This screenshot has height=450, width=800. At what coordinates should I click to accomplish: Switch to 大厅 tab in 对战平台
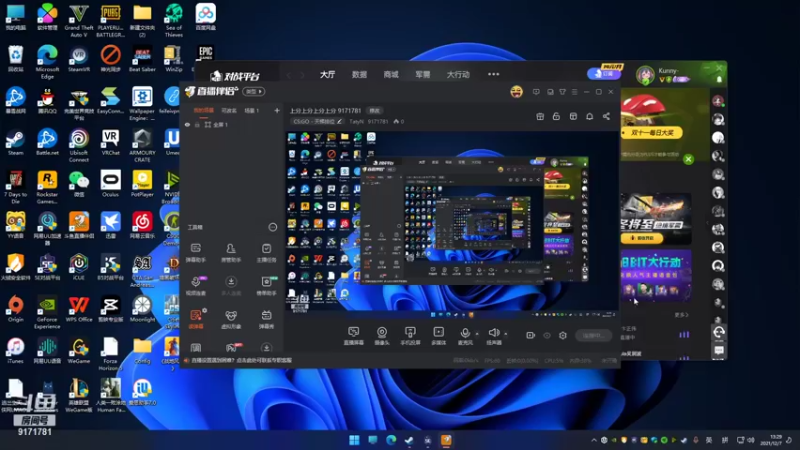pyautogui.click(x=328, y=74)
